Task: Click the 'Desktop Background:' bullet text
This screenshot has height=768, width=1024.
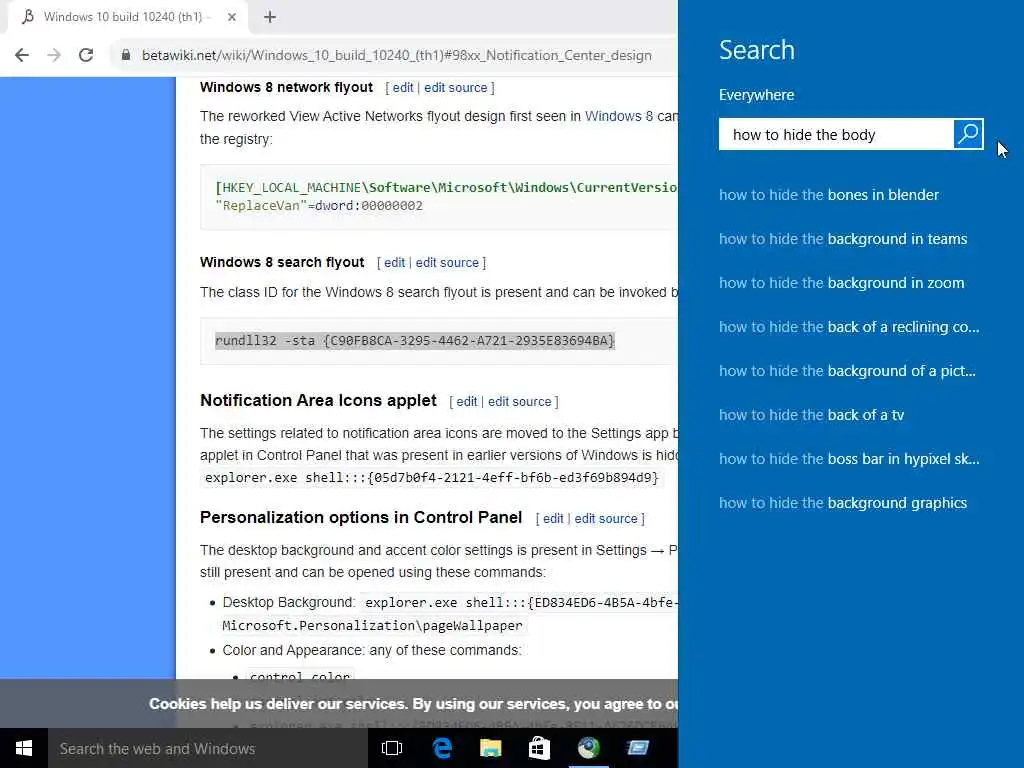Action: pos(289,602)
